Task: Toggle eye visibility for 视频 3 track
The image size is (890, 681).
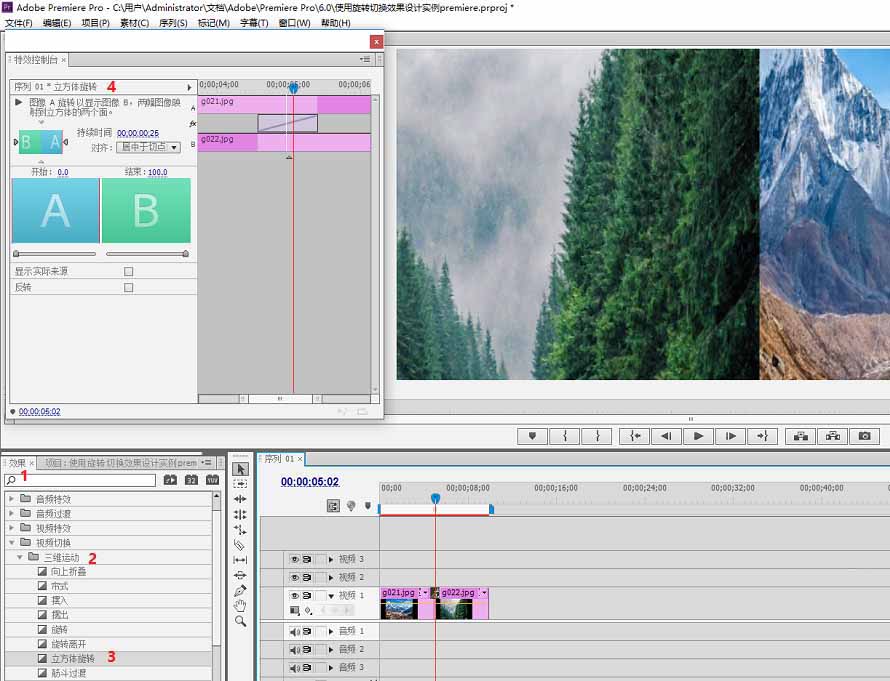Action: pyautogui.click(x=295, y=559)
